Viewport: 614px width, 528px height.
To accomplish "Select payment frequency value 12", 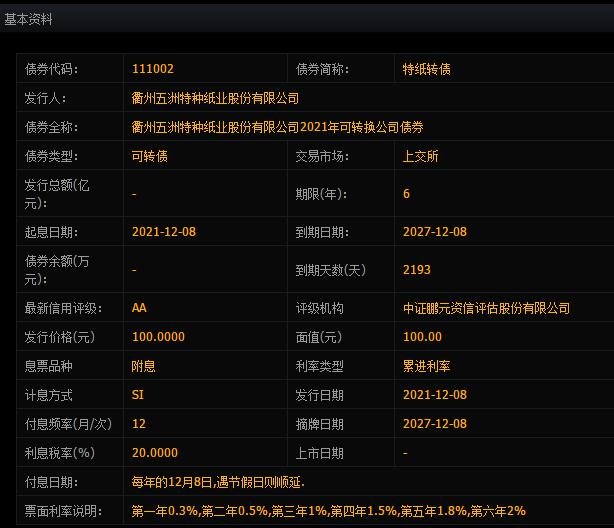I will tap(139, 423).
